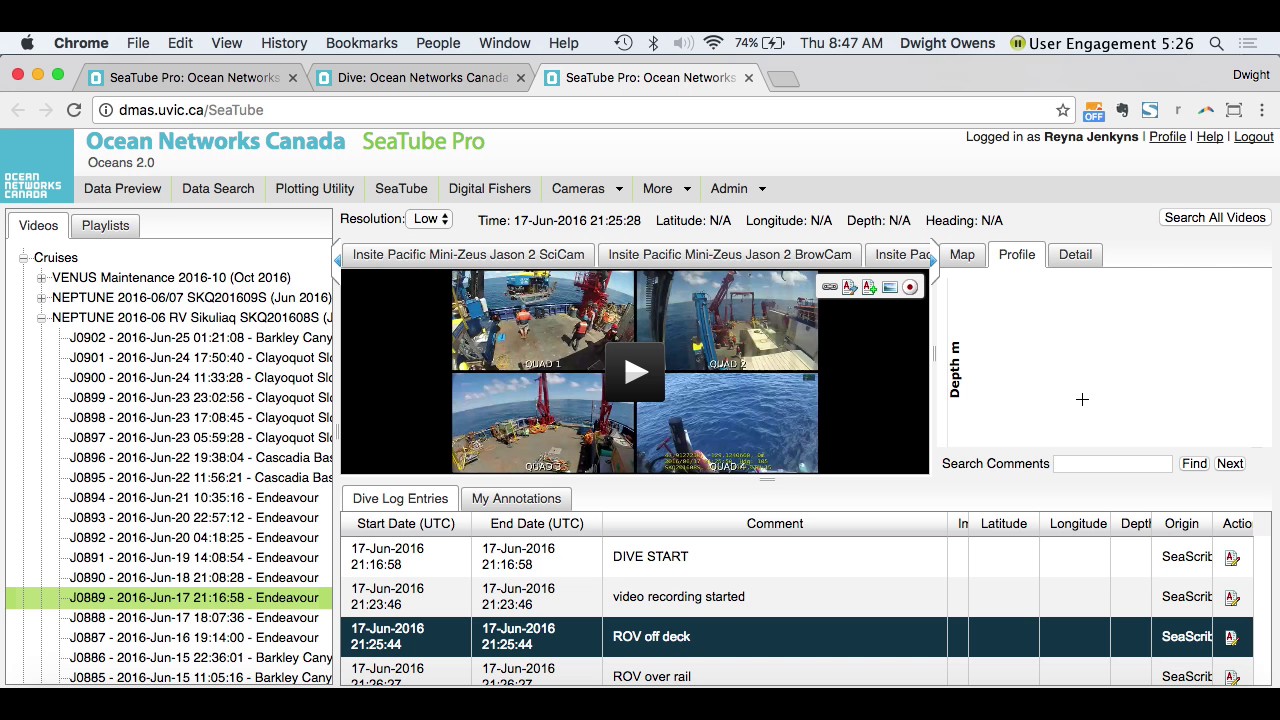Switch to the Dive: Ocean Networks Canada tab

[422, 78]
